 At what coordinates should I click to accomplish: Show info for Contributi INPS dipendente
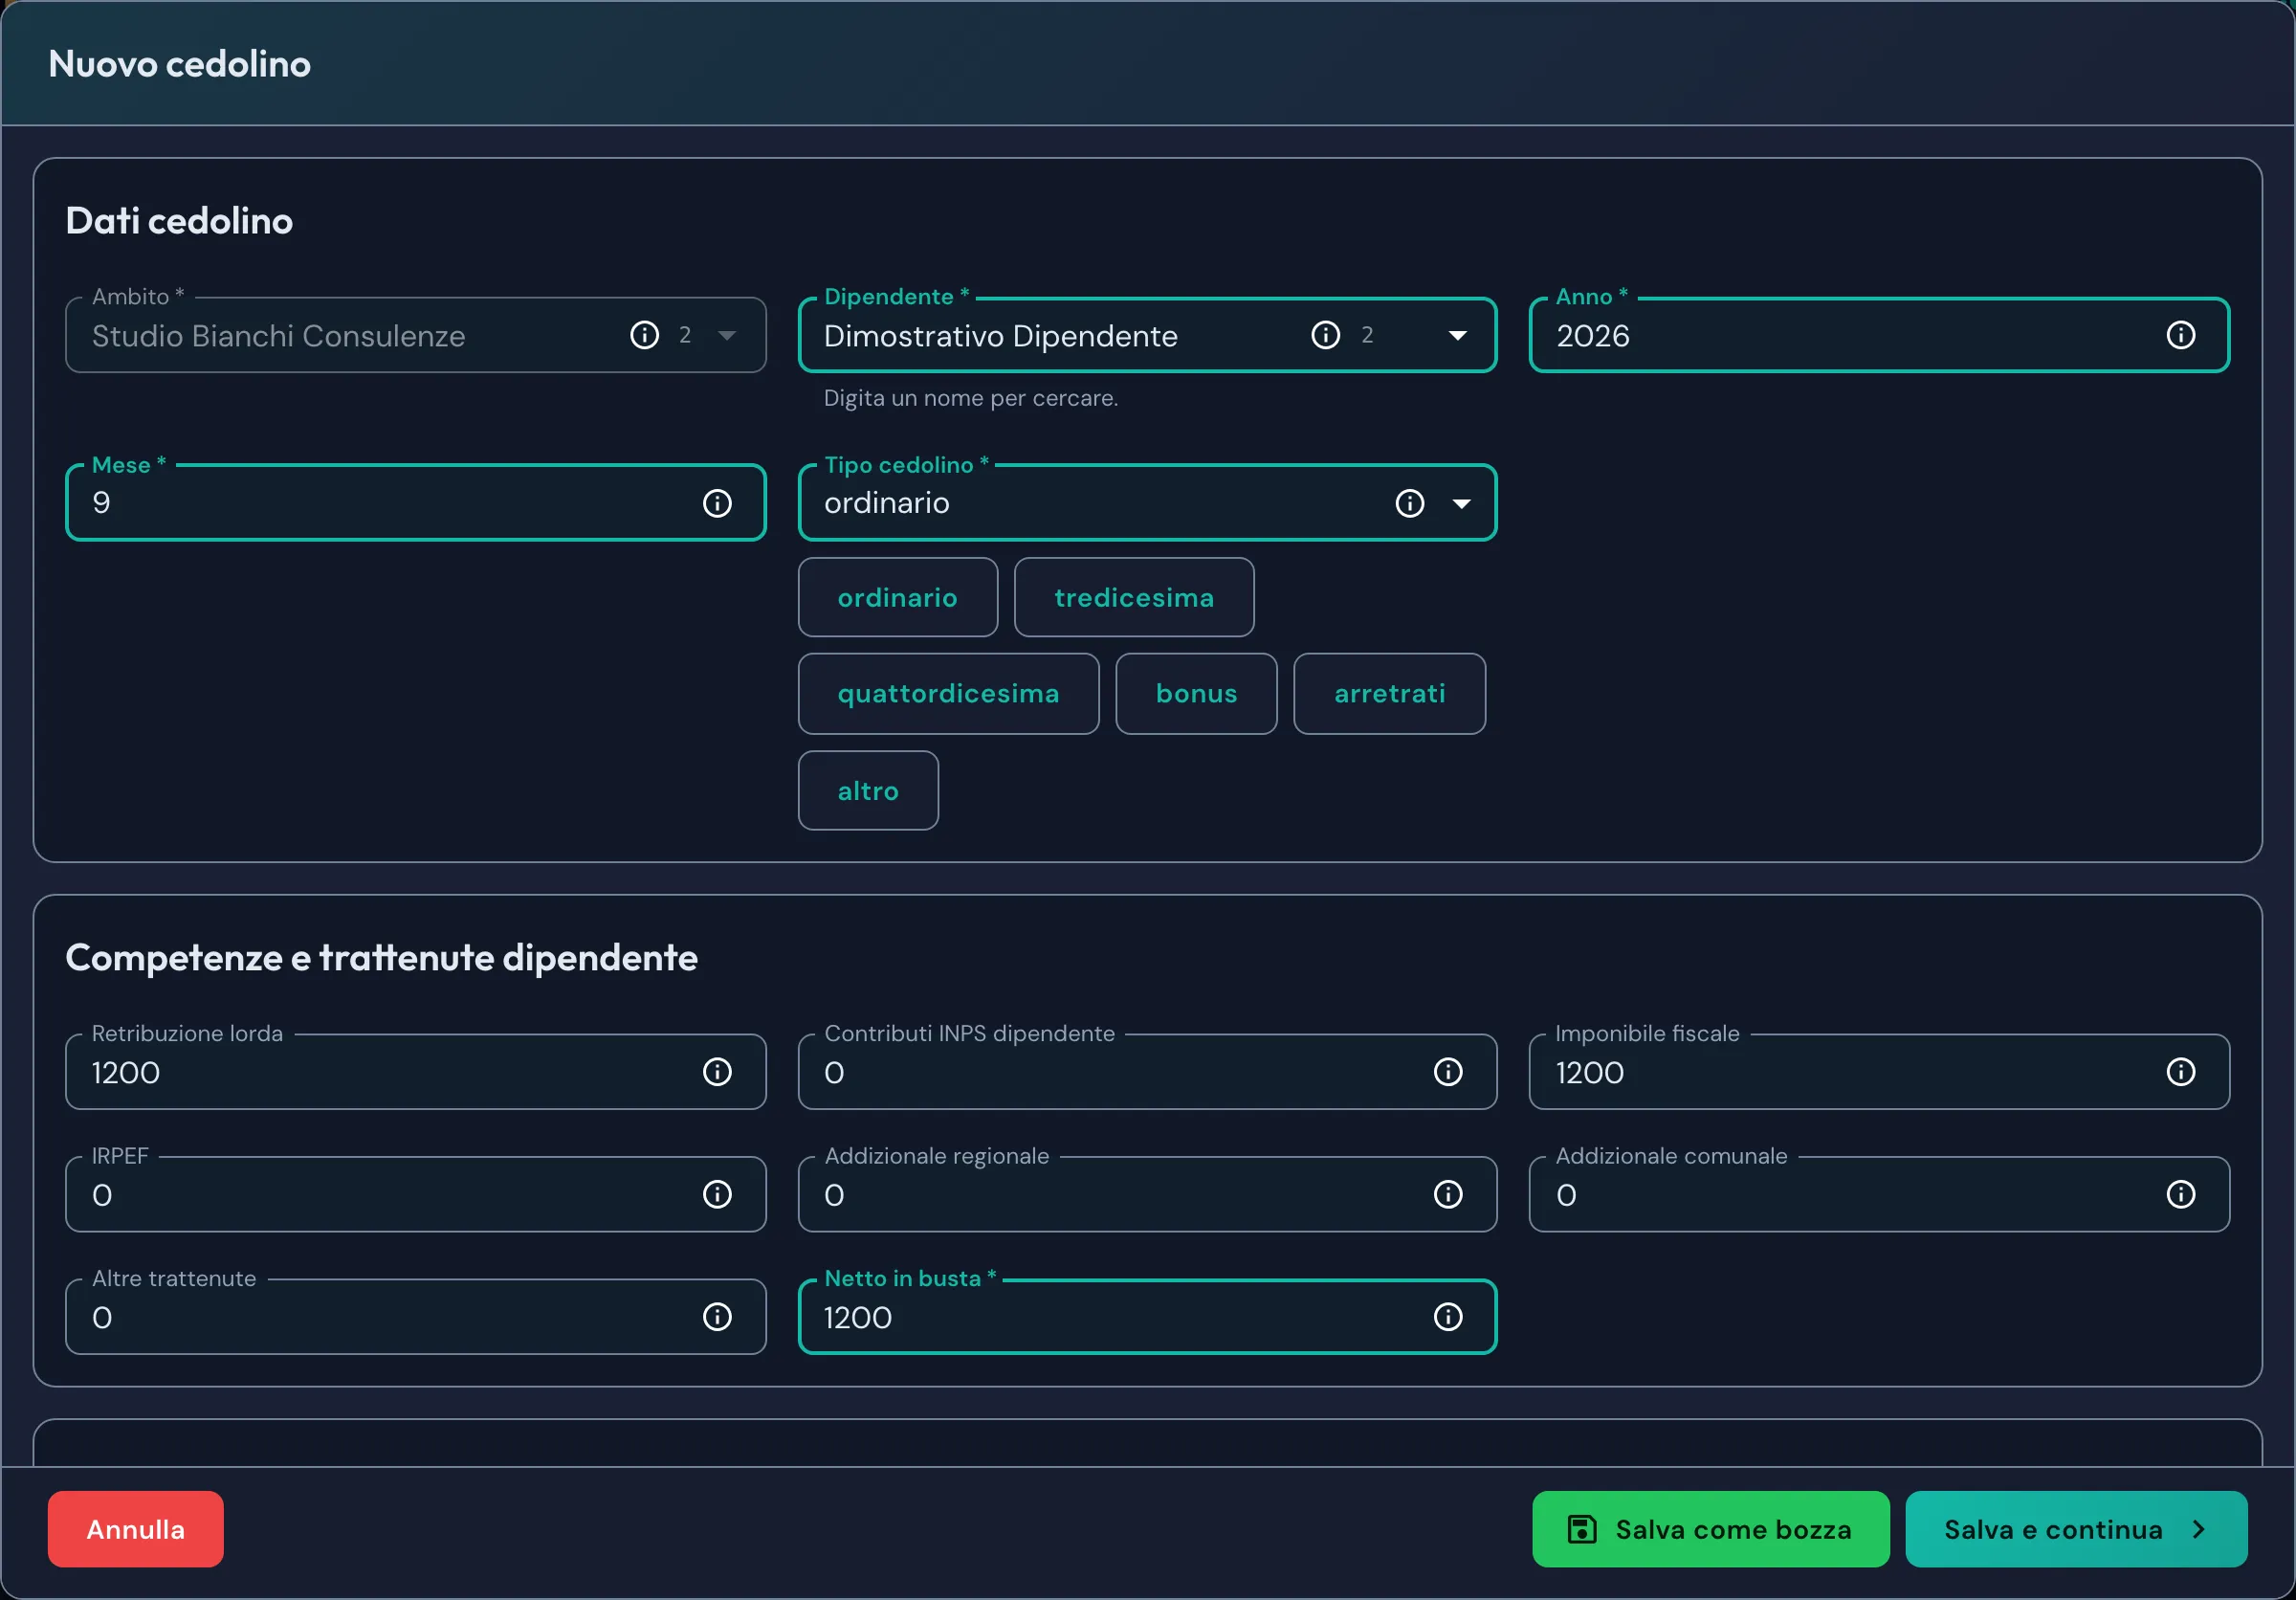1448,1072
